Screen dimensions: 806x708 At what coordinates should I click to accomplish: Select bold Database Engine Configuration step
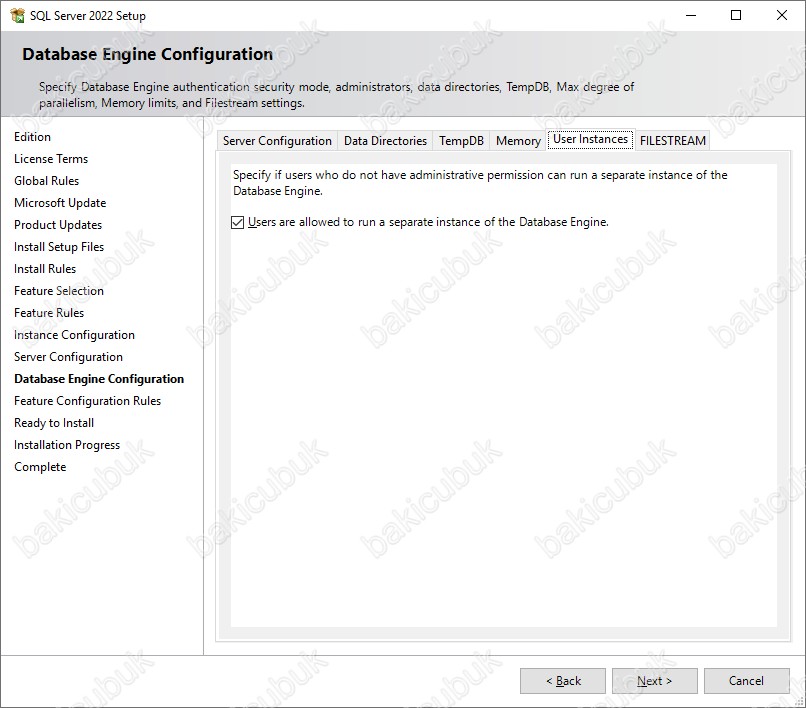coord(99,379)
